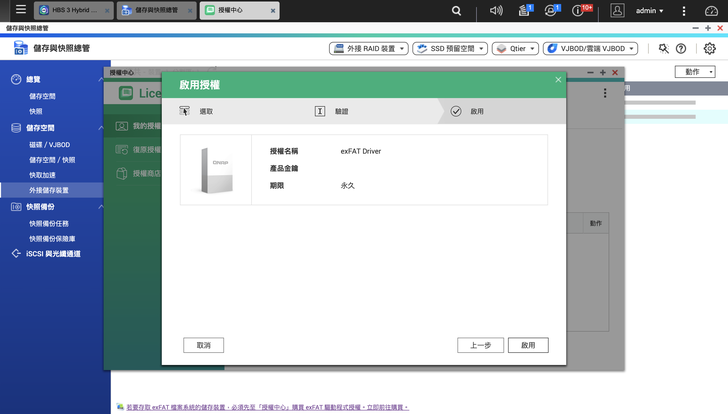Open the QTS main hamburger menu
The width and height of the screenshot is (728, 414).
tap(20, 10)
